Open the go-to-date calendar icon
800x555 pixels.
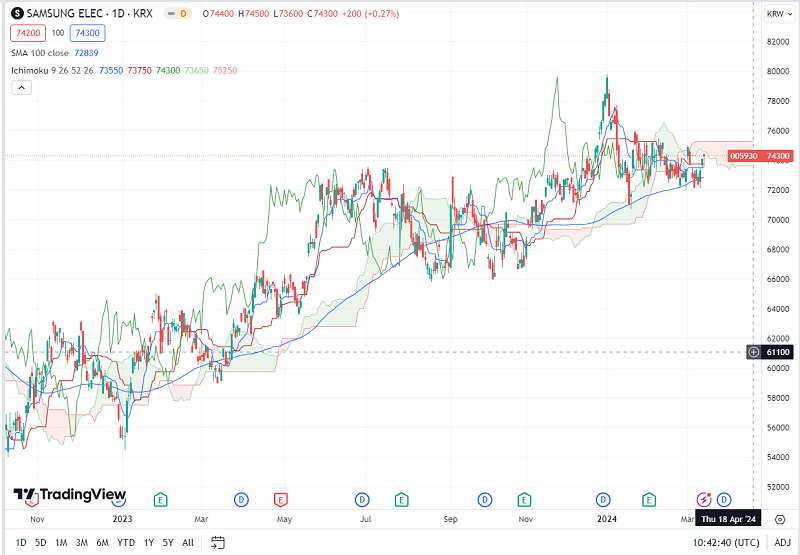tap(218, 542)
